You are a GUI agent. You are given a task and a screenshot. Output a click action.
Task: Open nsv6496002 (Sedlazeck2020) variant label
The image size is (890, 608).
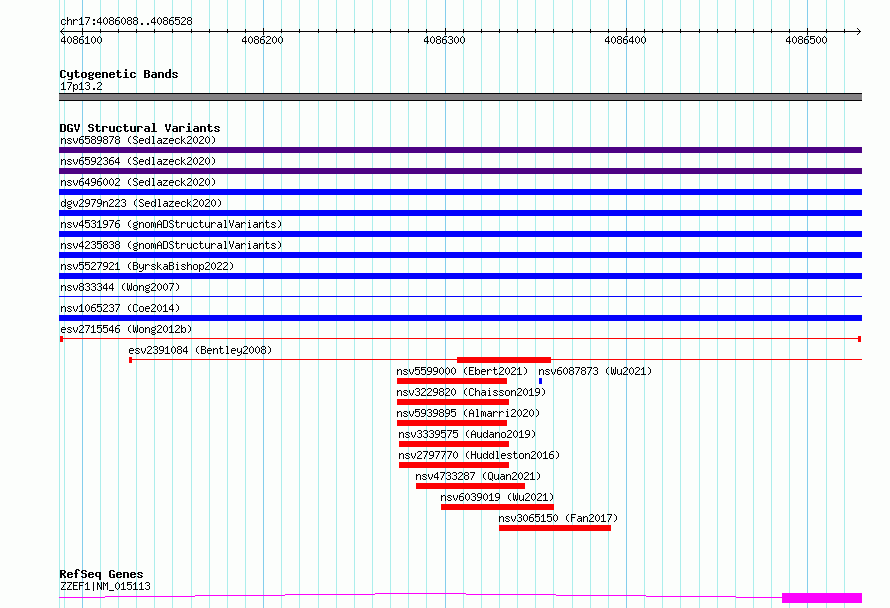click(x=138, y=182)
